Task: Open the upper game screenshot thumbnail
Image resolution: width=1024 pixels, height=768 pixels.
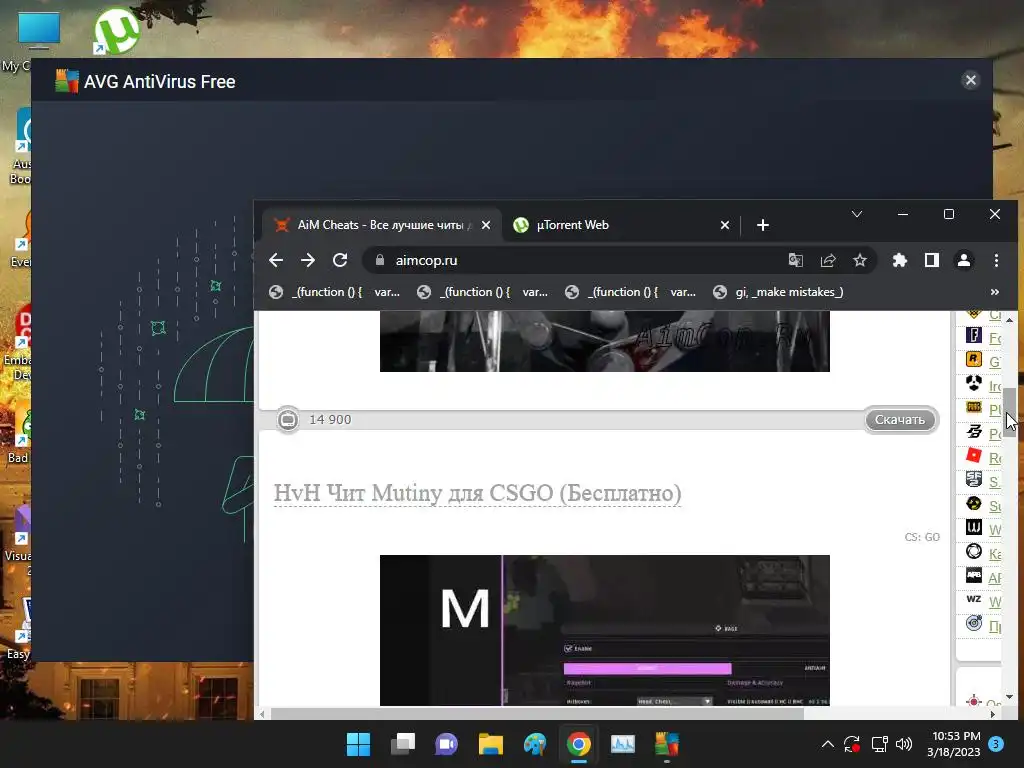Action: point(605,341)
